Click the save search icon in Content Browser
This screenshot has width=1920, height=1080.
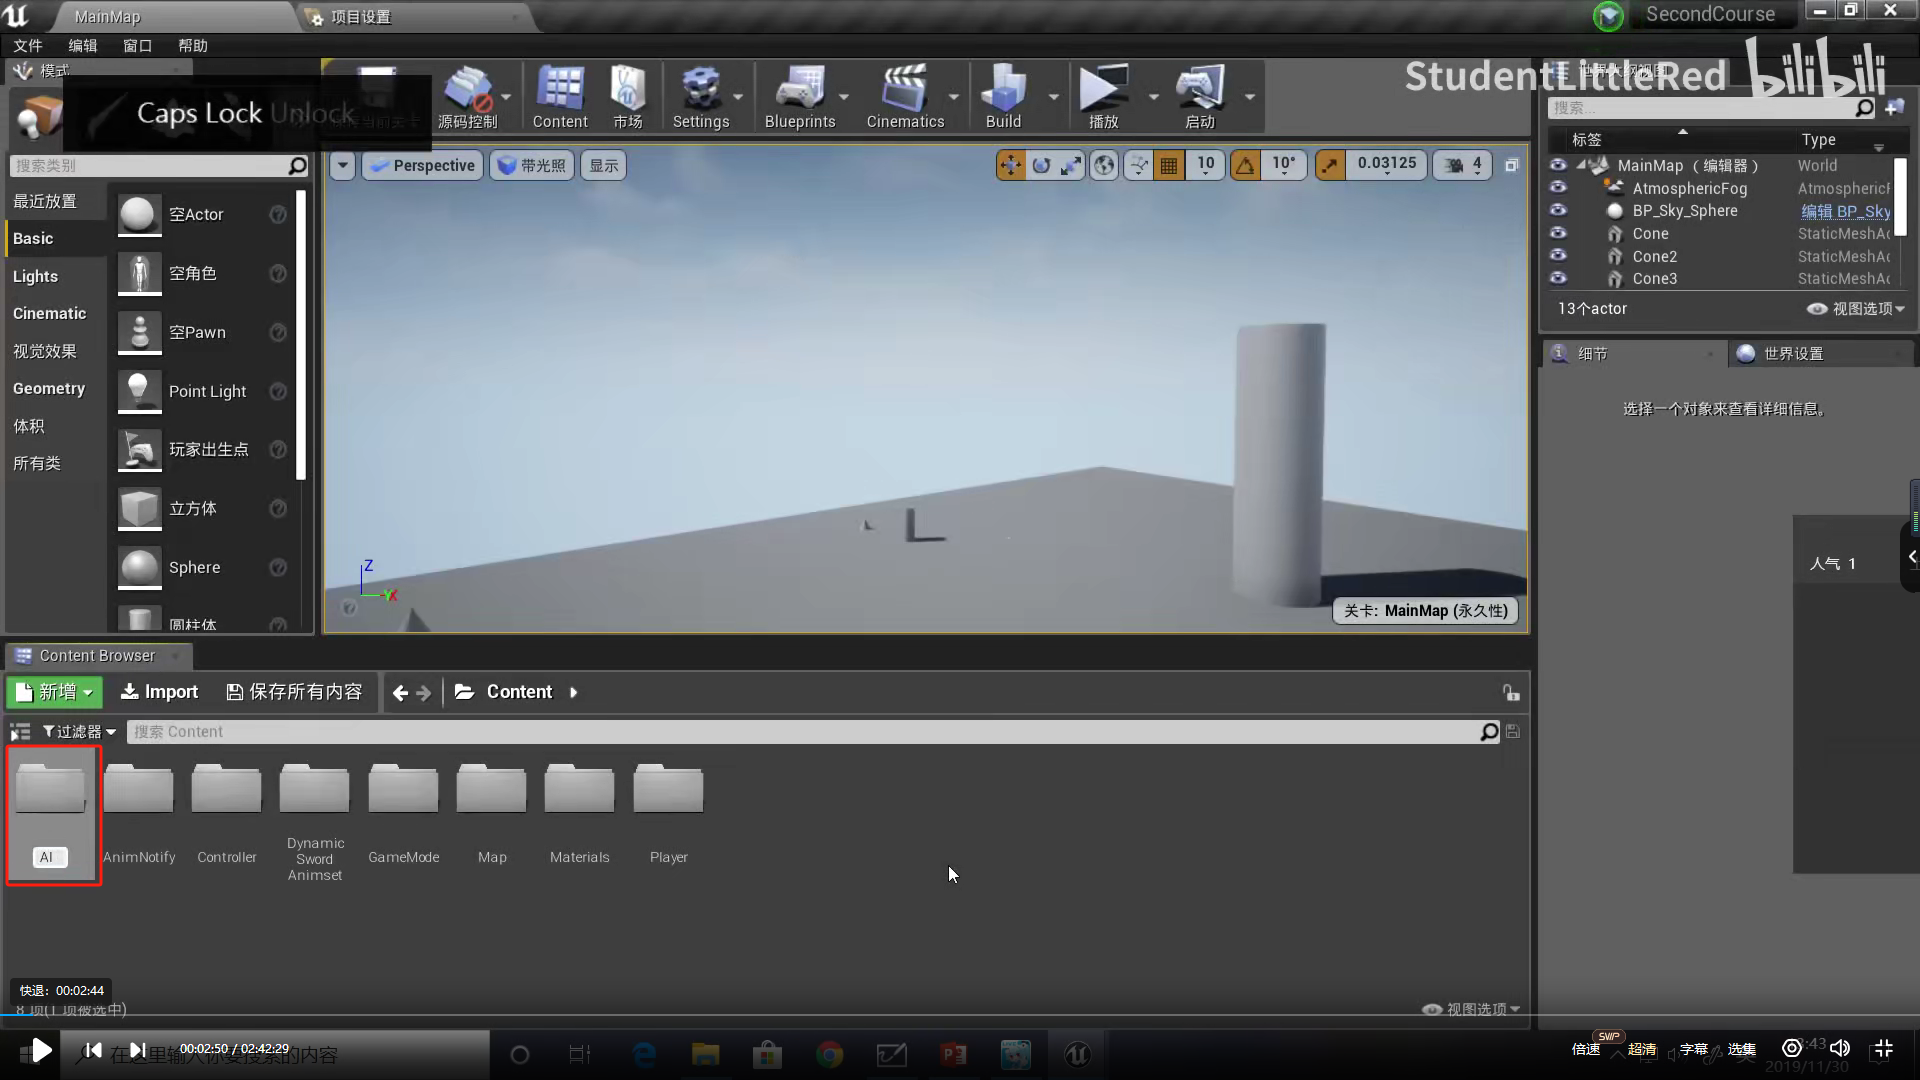[1513, 731]
